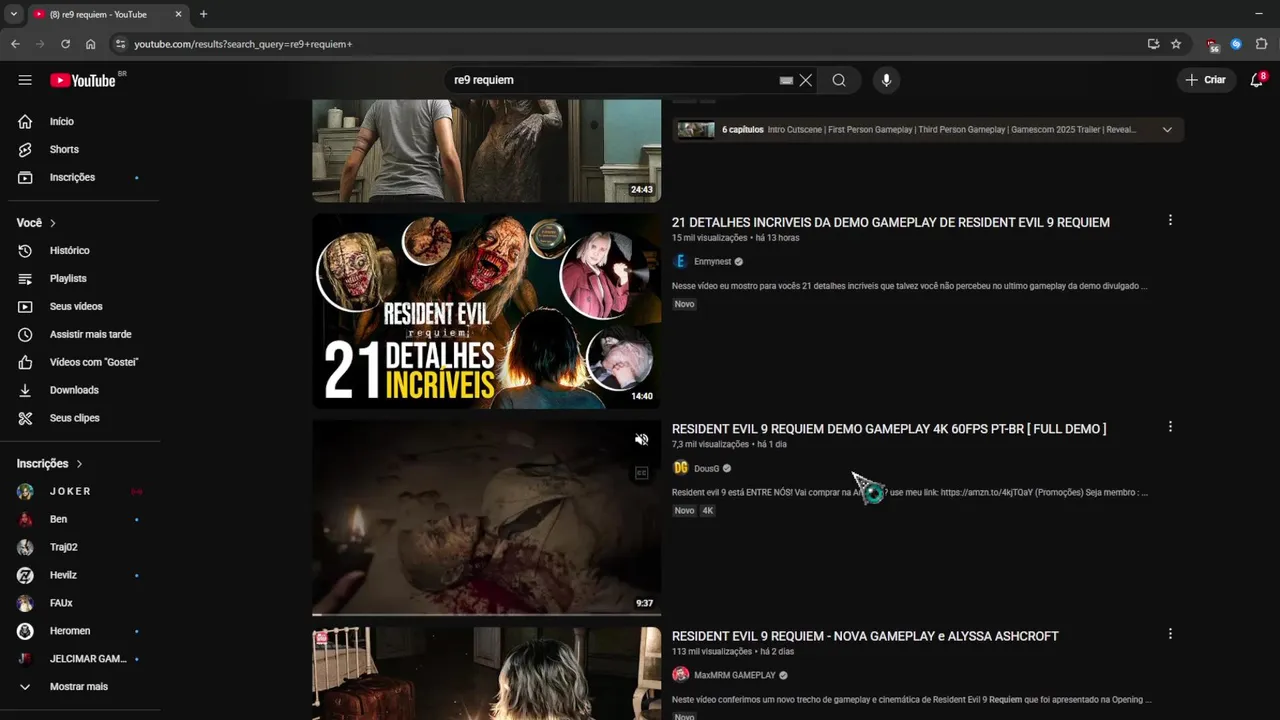Open the Enmynest channel name
Viewport: 1280px width, 720px height.
(x=712, y=261)
